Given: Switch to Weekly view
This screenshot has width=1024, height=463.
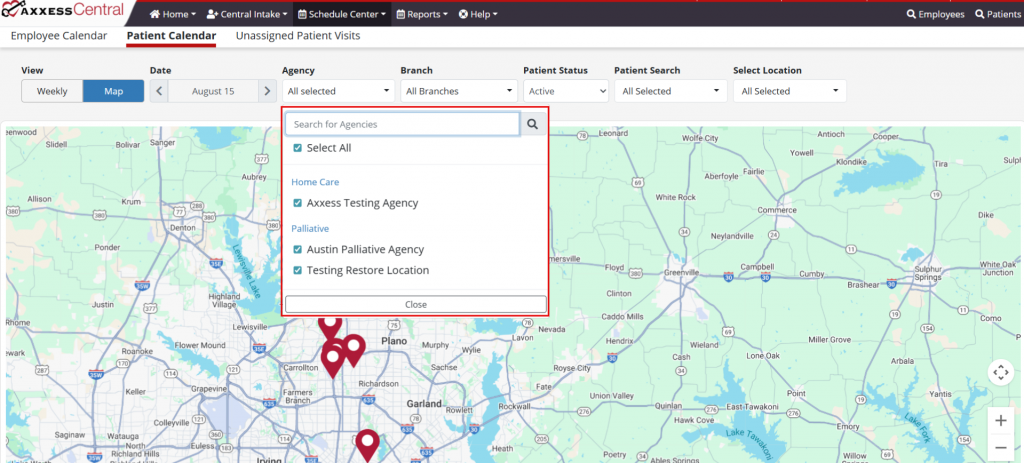Looking at the screenshot, I should 52,91.
